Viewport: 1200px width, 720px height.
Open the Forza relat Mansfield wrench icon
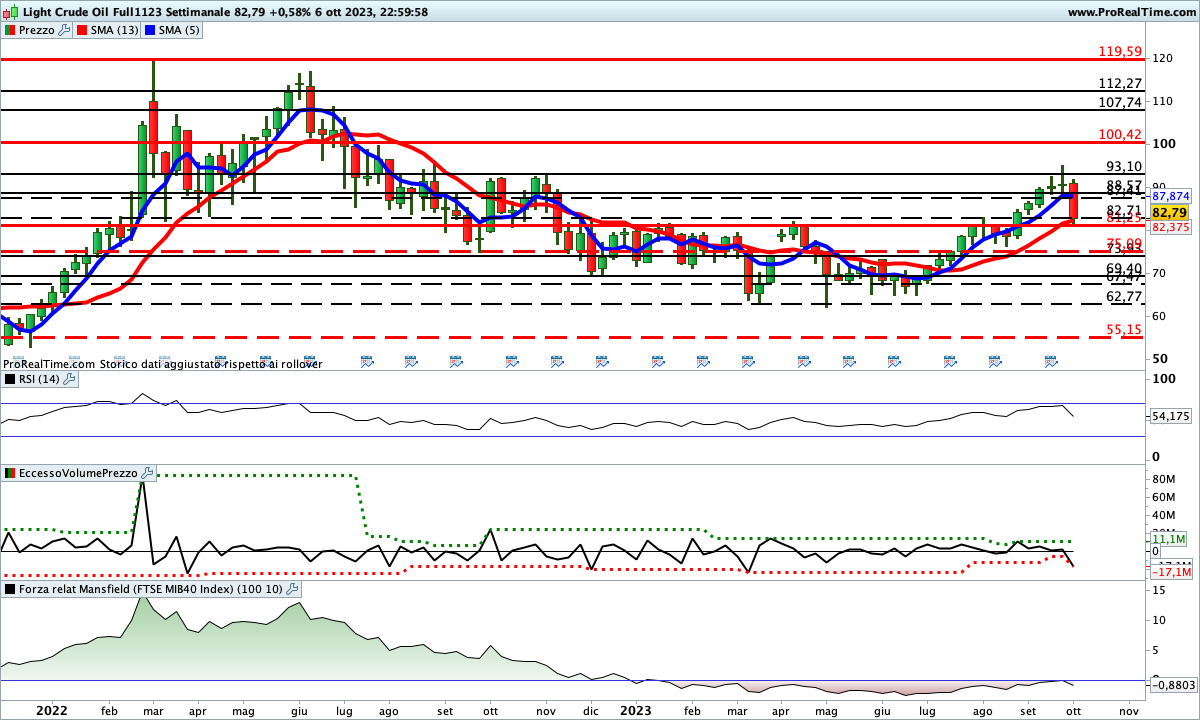pyautogui.click(x=292, y=589)
